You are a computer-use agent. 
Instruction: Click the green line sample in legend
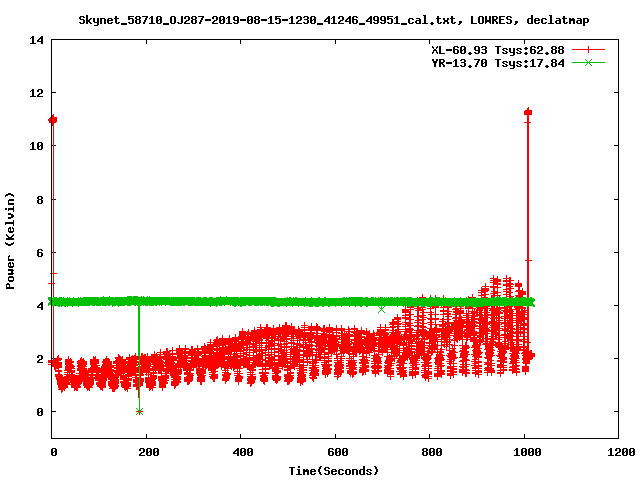[588, 62]
